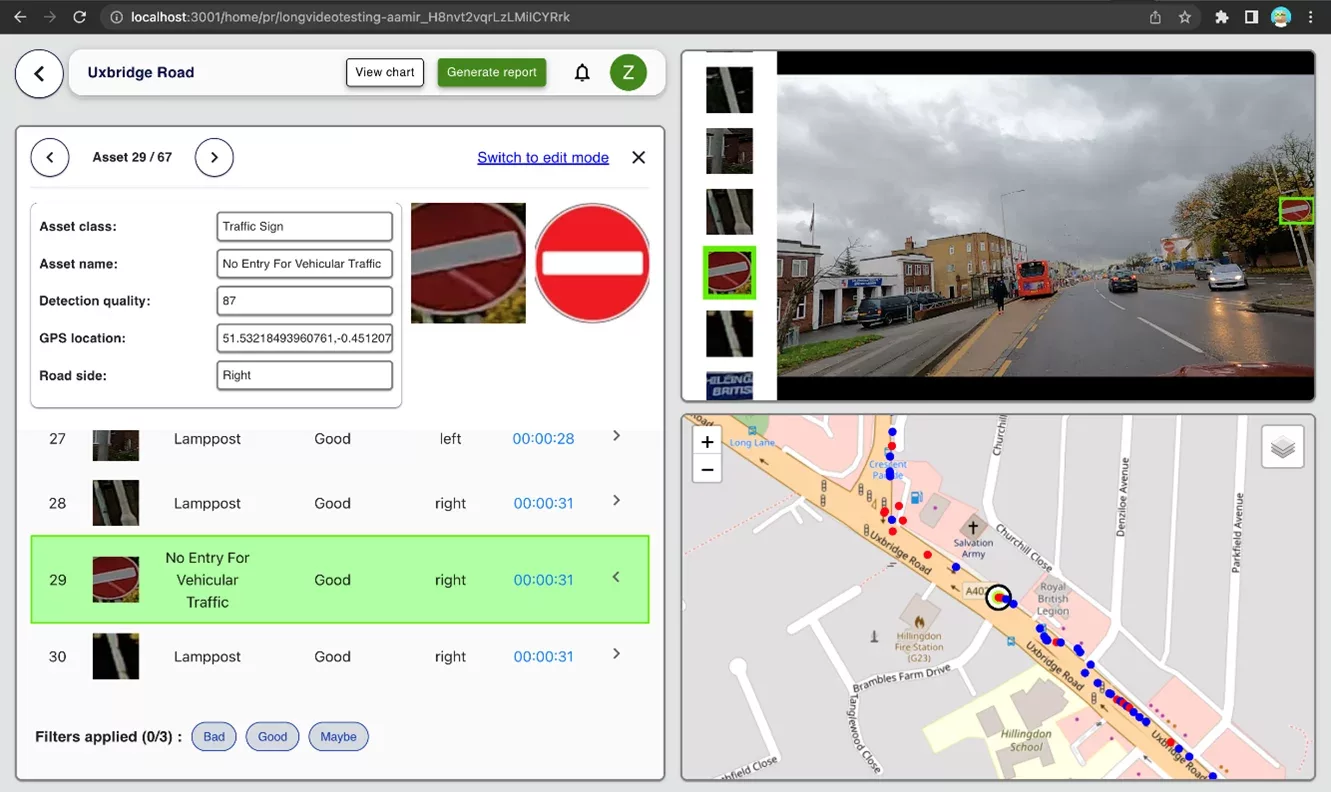Close the asset details panel
1331x792 pixels.
pos(638,158)
